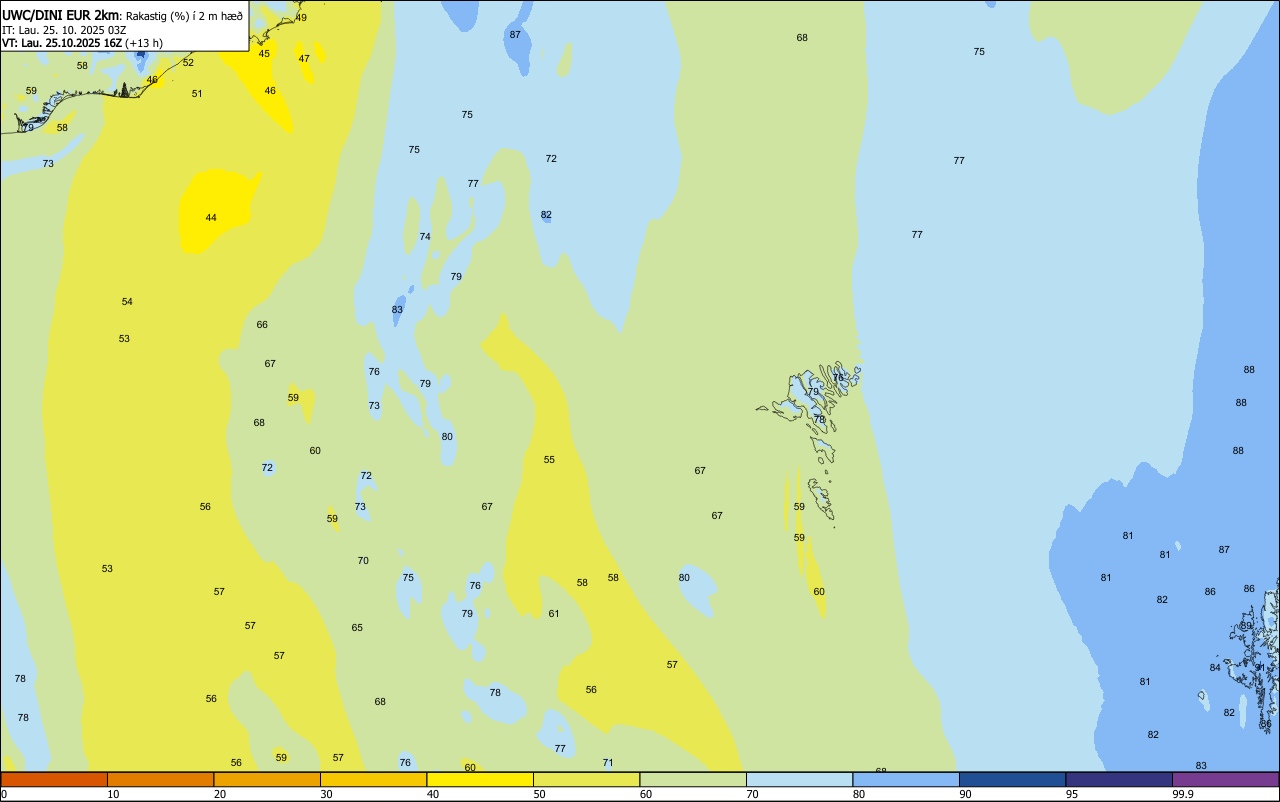
Task: Click the 'UWC/DINI EUR 2km' title text
Action: [x=61, y=15]
